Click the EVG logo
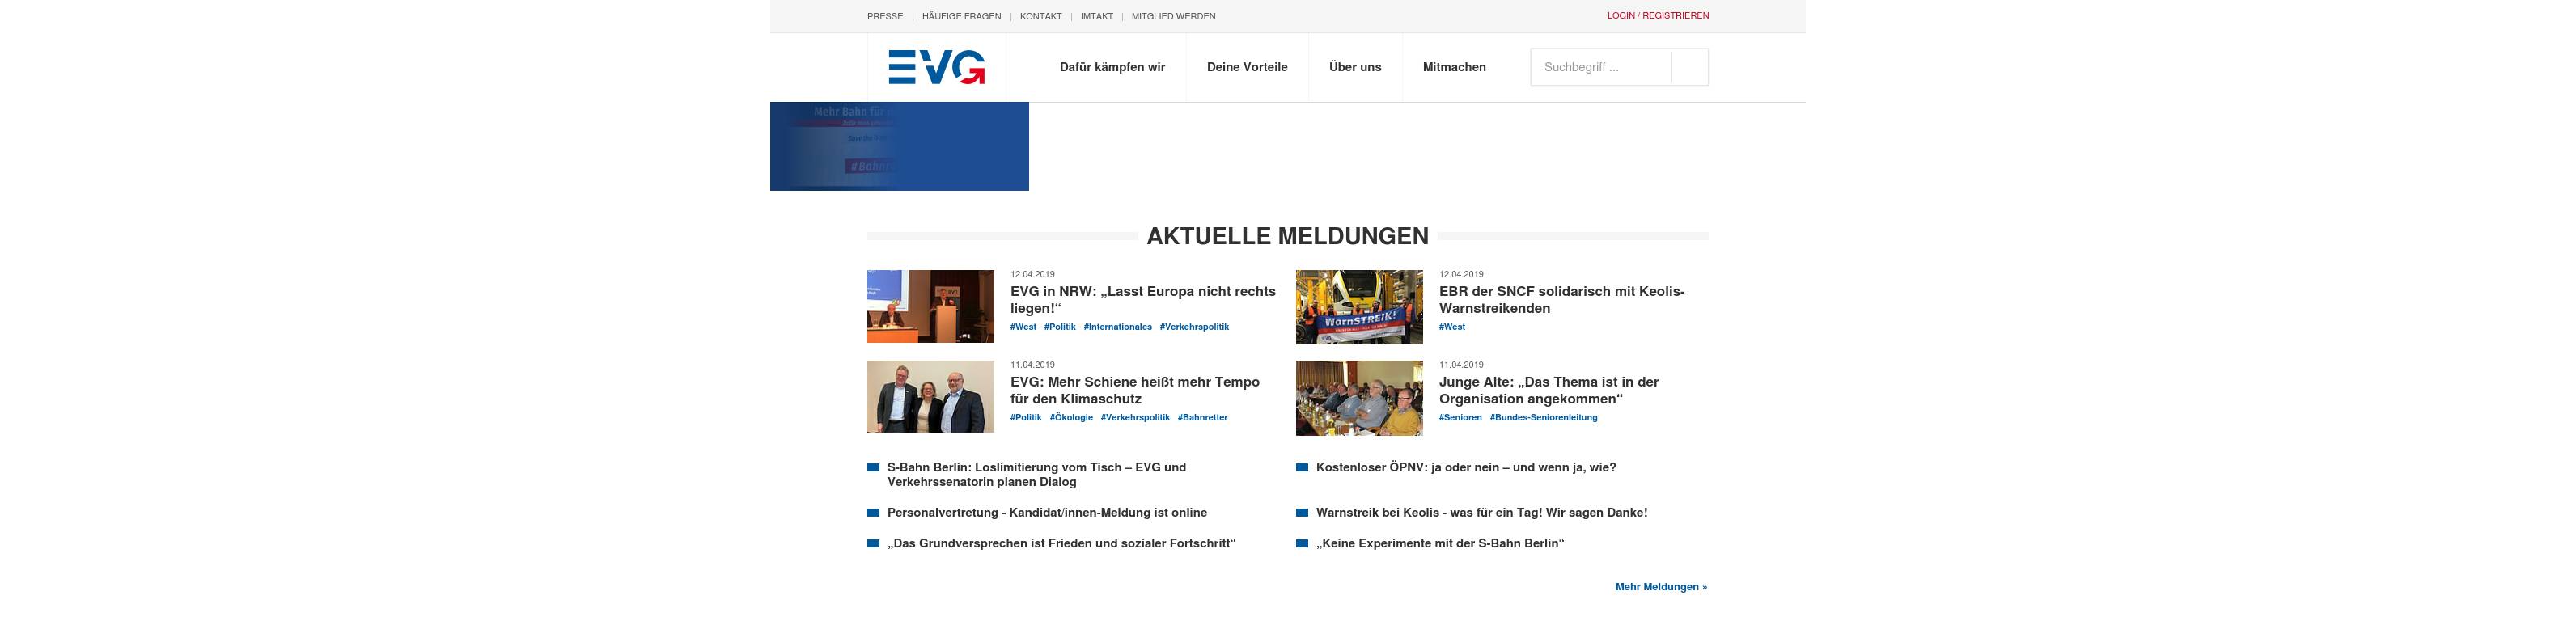Screen dimensions: 2576x621 (x=936, y=67)
